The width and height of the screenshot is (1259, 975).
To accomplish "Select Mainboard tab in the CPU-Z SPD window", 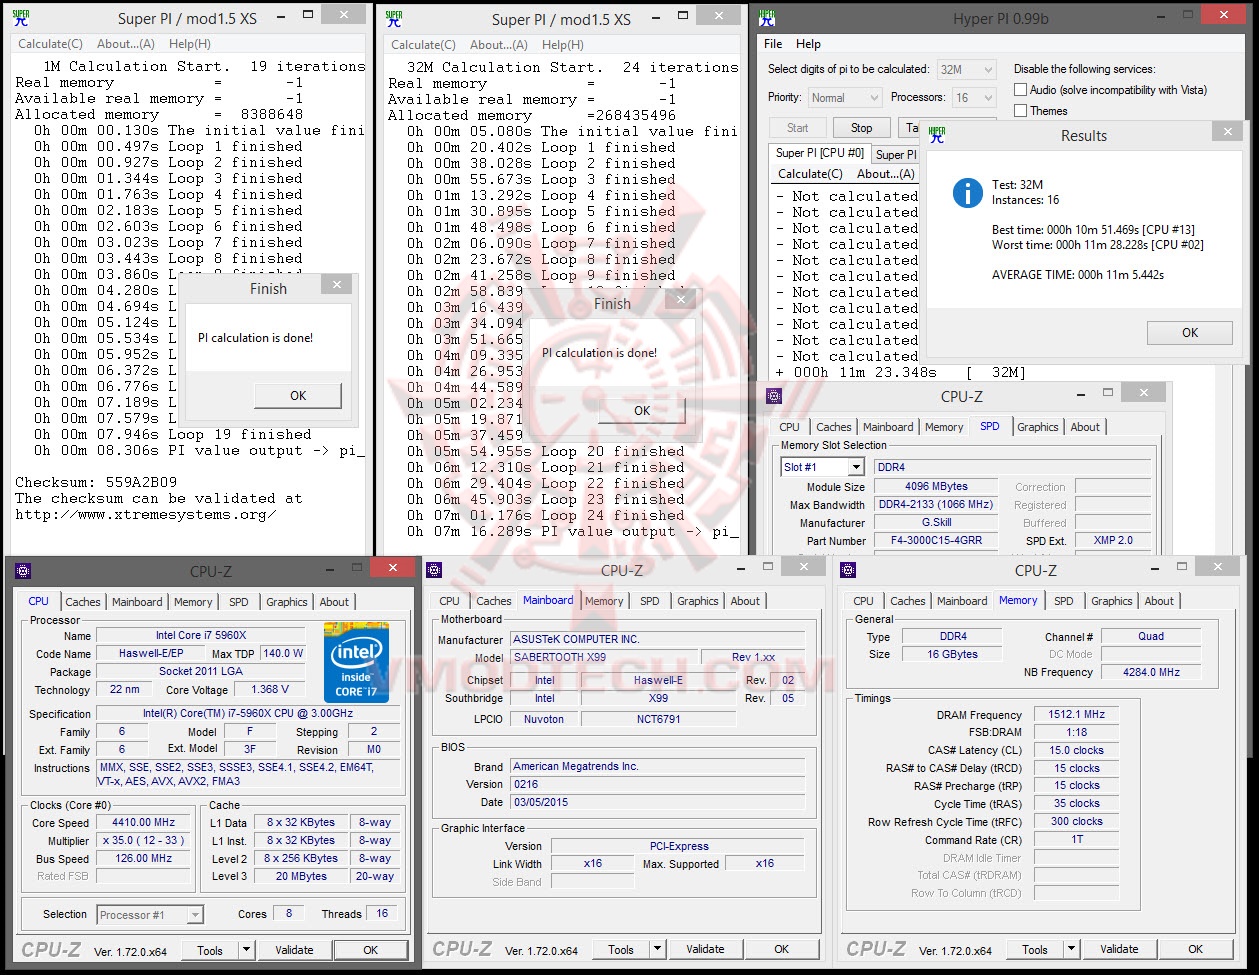I will [888, 427].
